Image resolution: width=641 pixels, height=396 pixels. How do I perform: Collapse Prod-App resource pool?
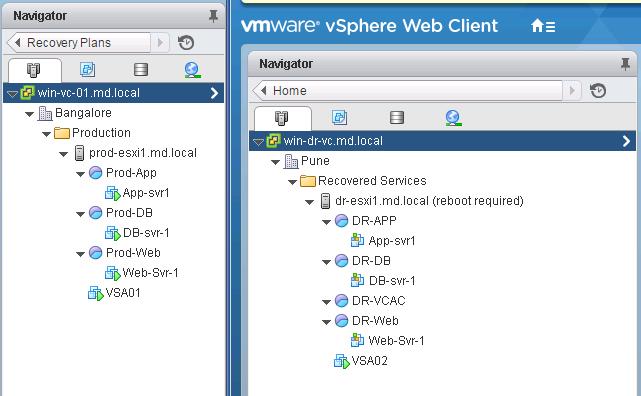tap(81, 174)
